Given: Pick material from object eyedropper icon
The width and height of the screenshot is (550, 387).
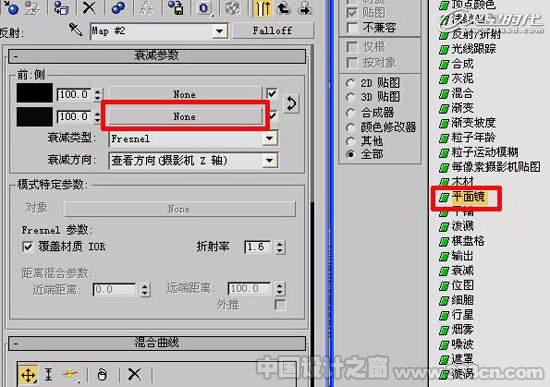Looking at the screenshot, I should pos(75,30).
